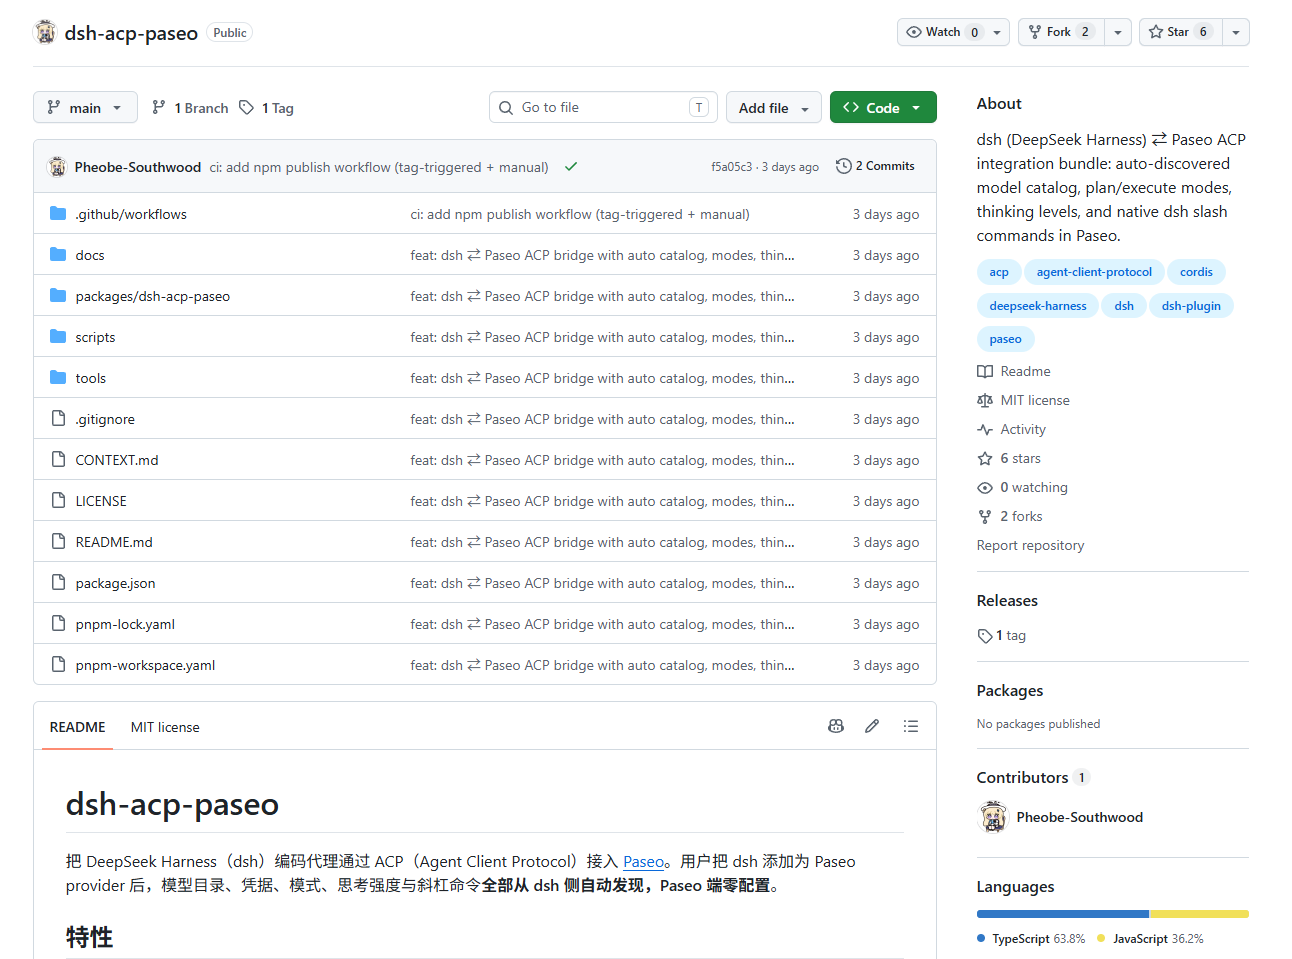Open the pnpm-lock.yaml file
This screenshot has height=959, width=1292.
click(125, 624)
